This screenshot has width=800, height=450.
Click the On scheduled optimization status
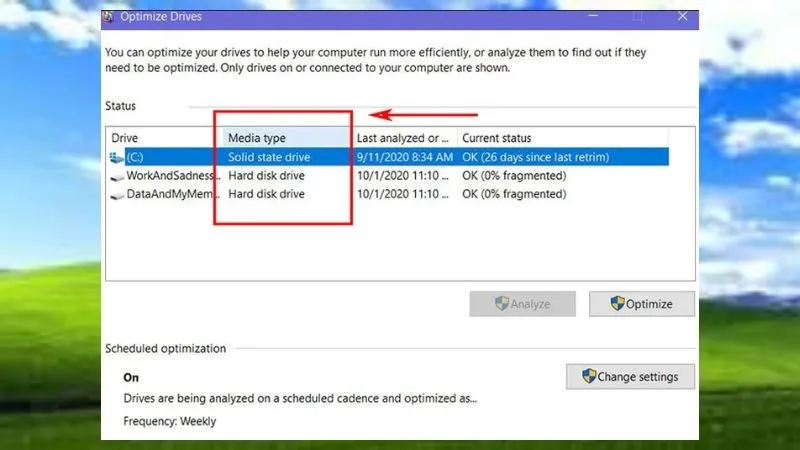coord(131,378)
